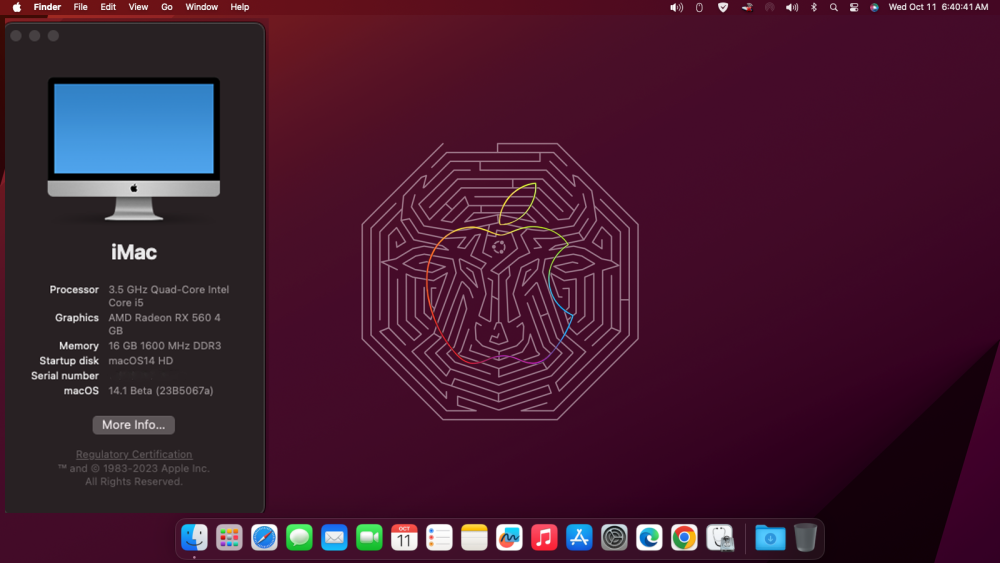Launch Microsoft Edge from the Dock
1000x563 pixels.
[649, 537]
